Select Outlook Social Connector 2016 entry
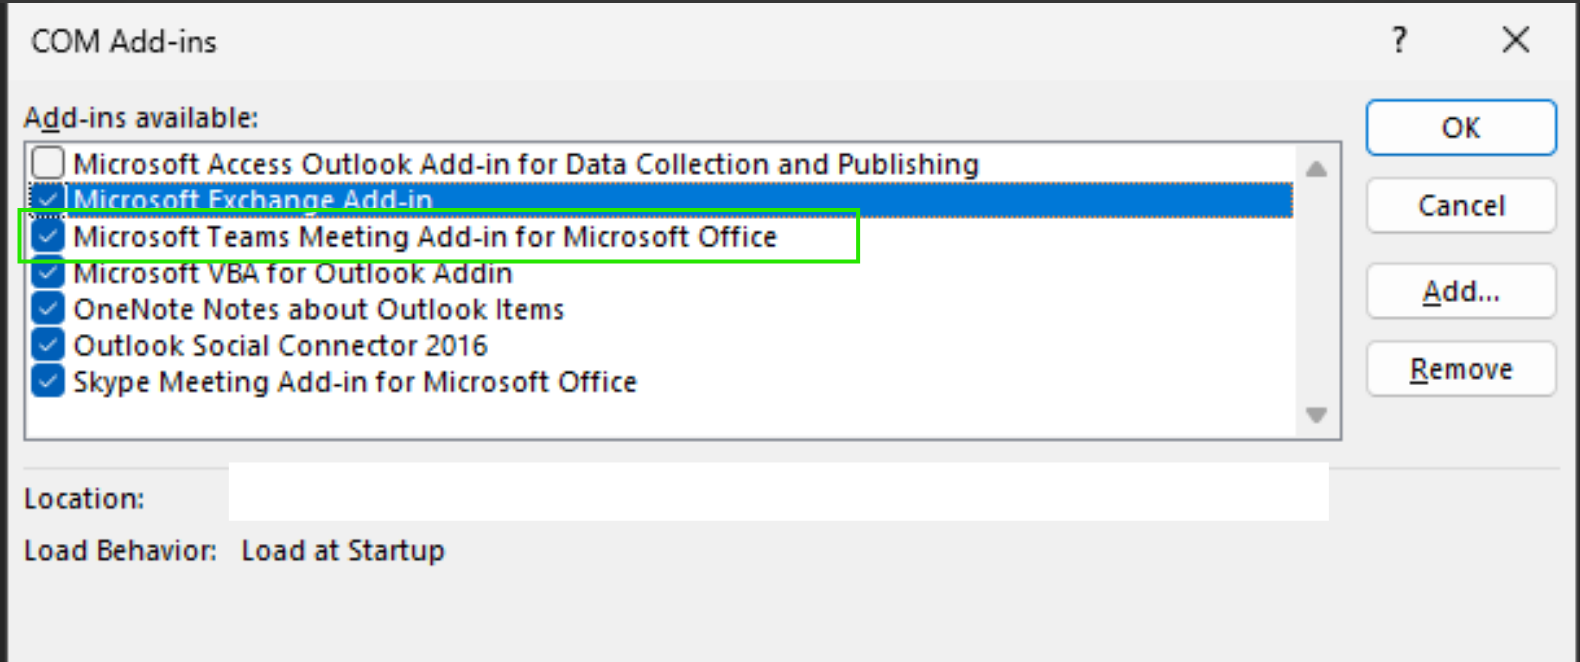Viewport: 1580px width, 662px height. pyautogui.click(x=280, y=345)
